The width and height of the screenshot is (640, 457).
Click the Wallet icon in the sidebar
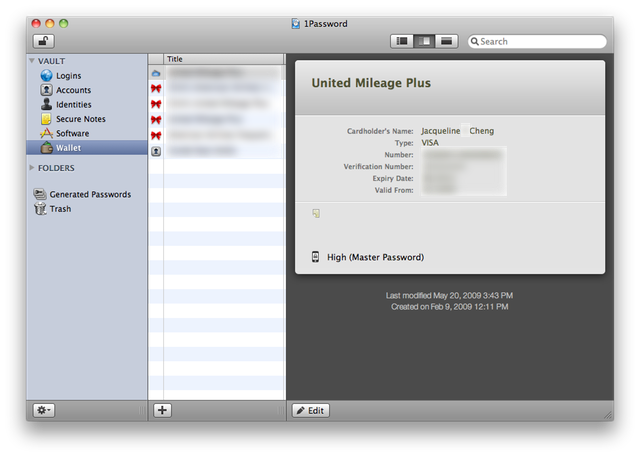[47, 147]
